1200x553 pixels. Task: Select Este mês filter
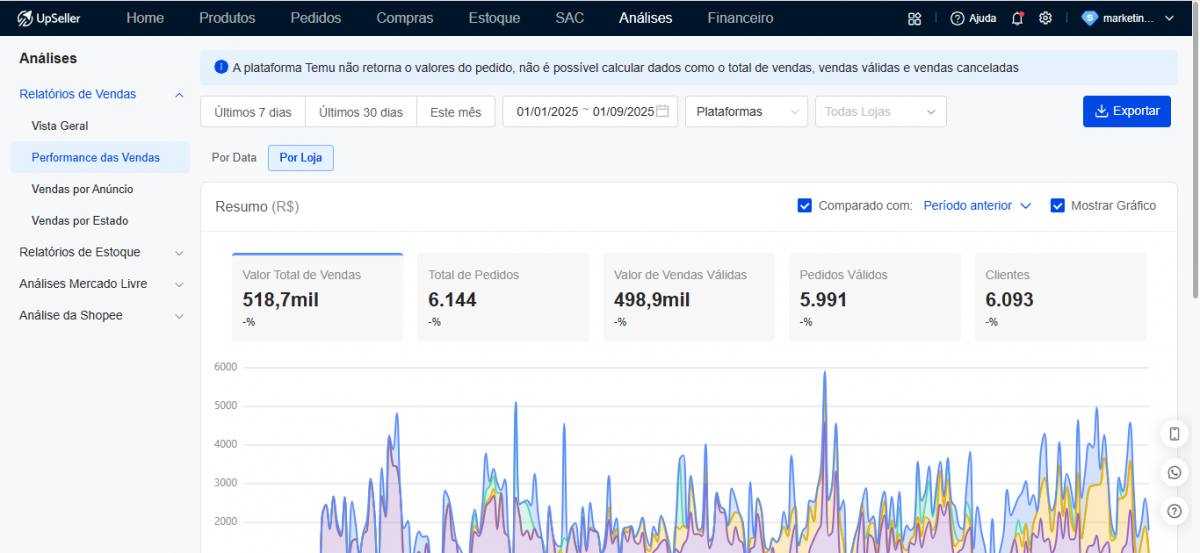click(x=456, y=112)
